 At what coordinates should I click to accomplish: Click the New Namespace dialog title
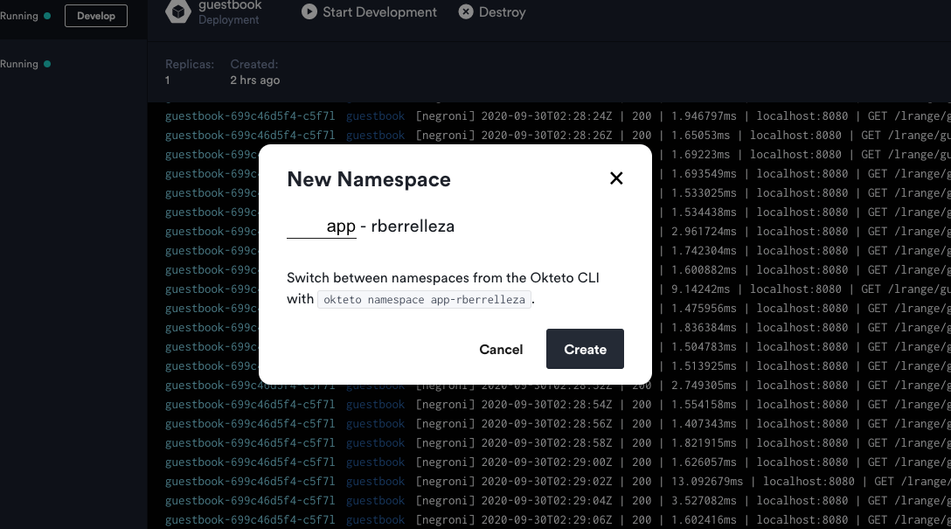tap(369, 180)
